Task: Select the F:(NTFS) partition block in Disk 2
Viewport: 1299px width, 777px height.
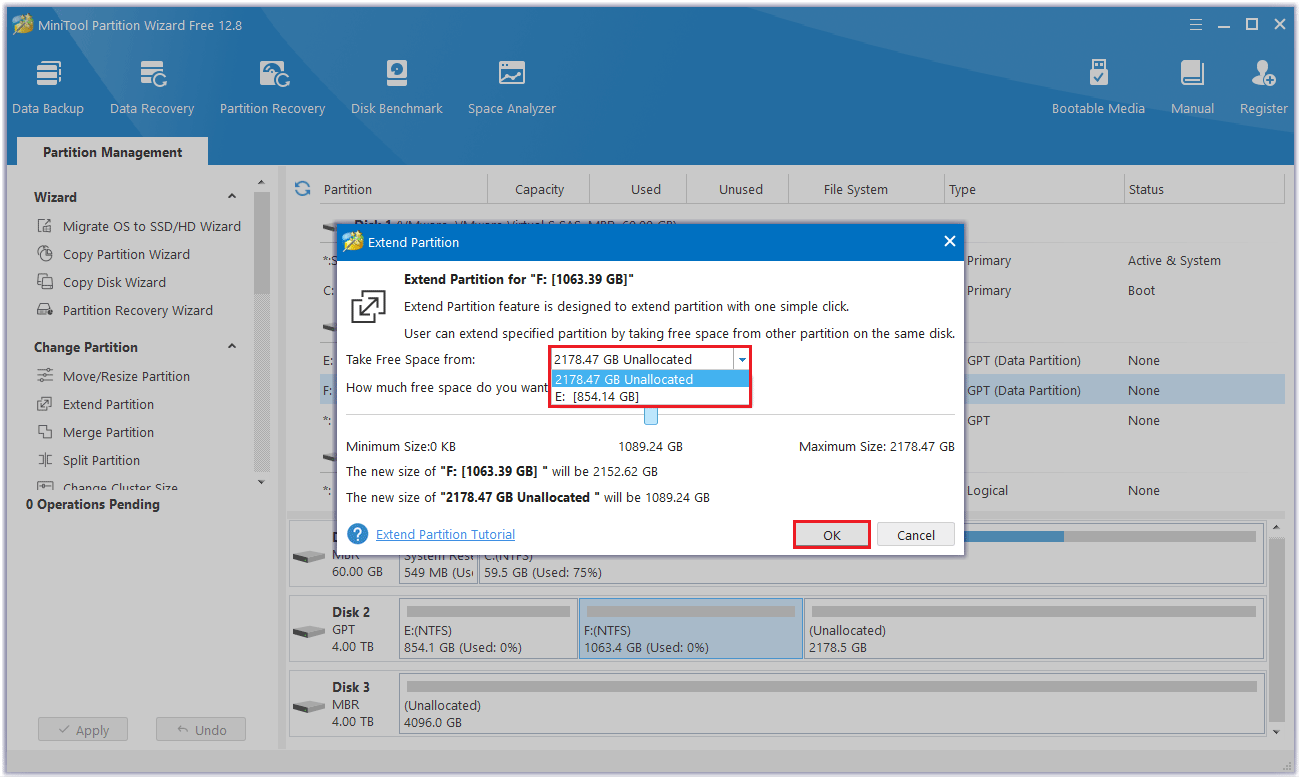Action: (691, 628)
